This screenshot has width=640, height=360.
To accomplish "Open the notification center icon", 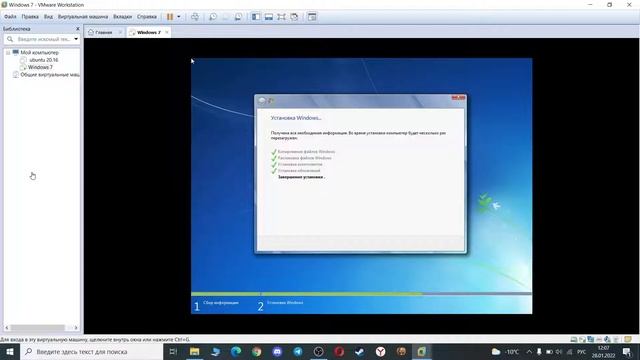I will 627,351.
